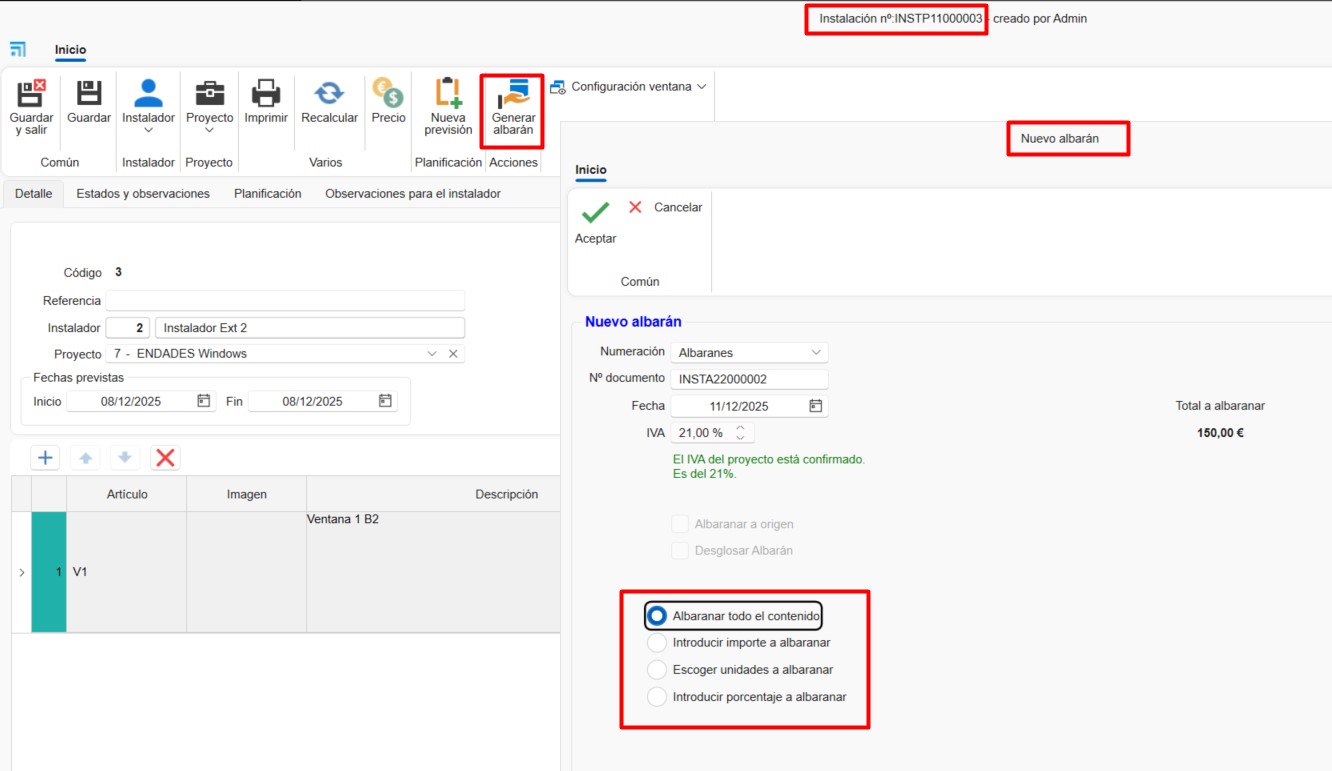Click the Generar albarán icon
1332x771 pixels.
click(512, 94)
